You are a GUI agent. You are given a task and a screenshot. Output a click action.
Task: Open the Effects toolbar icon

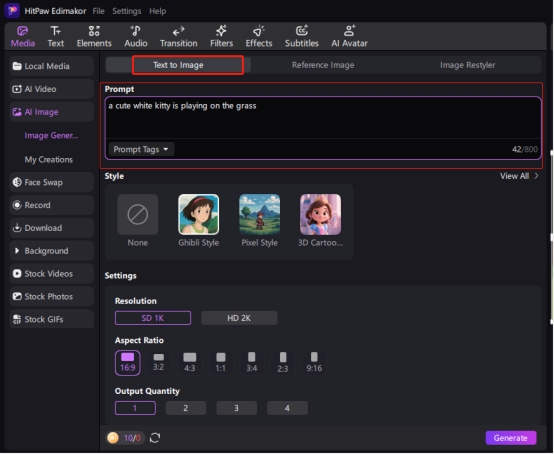tap(259, 36)
